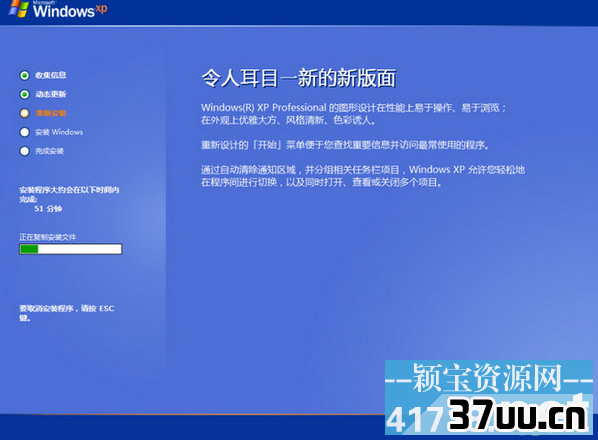Click the file copy progress bar
The width and height of the screenshot is (598, 440).
[x=71, y=249]
